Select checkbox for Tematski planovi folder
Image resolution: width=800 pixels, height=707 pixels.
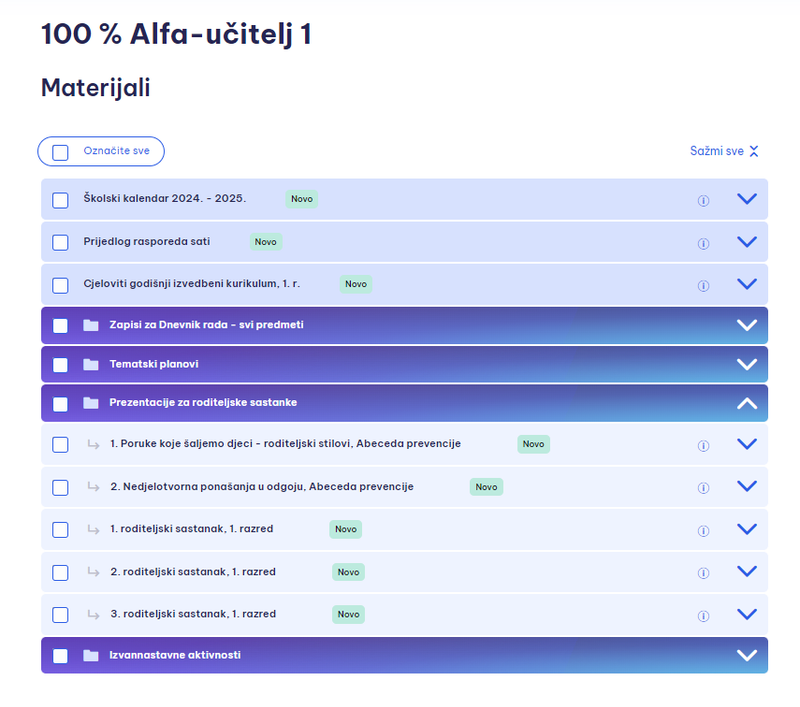pos(60,365)
